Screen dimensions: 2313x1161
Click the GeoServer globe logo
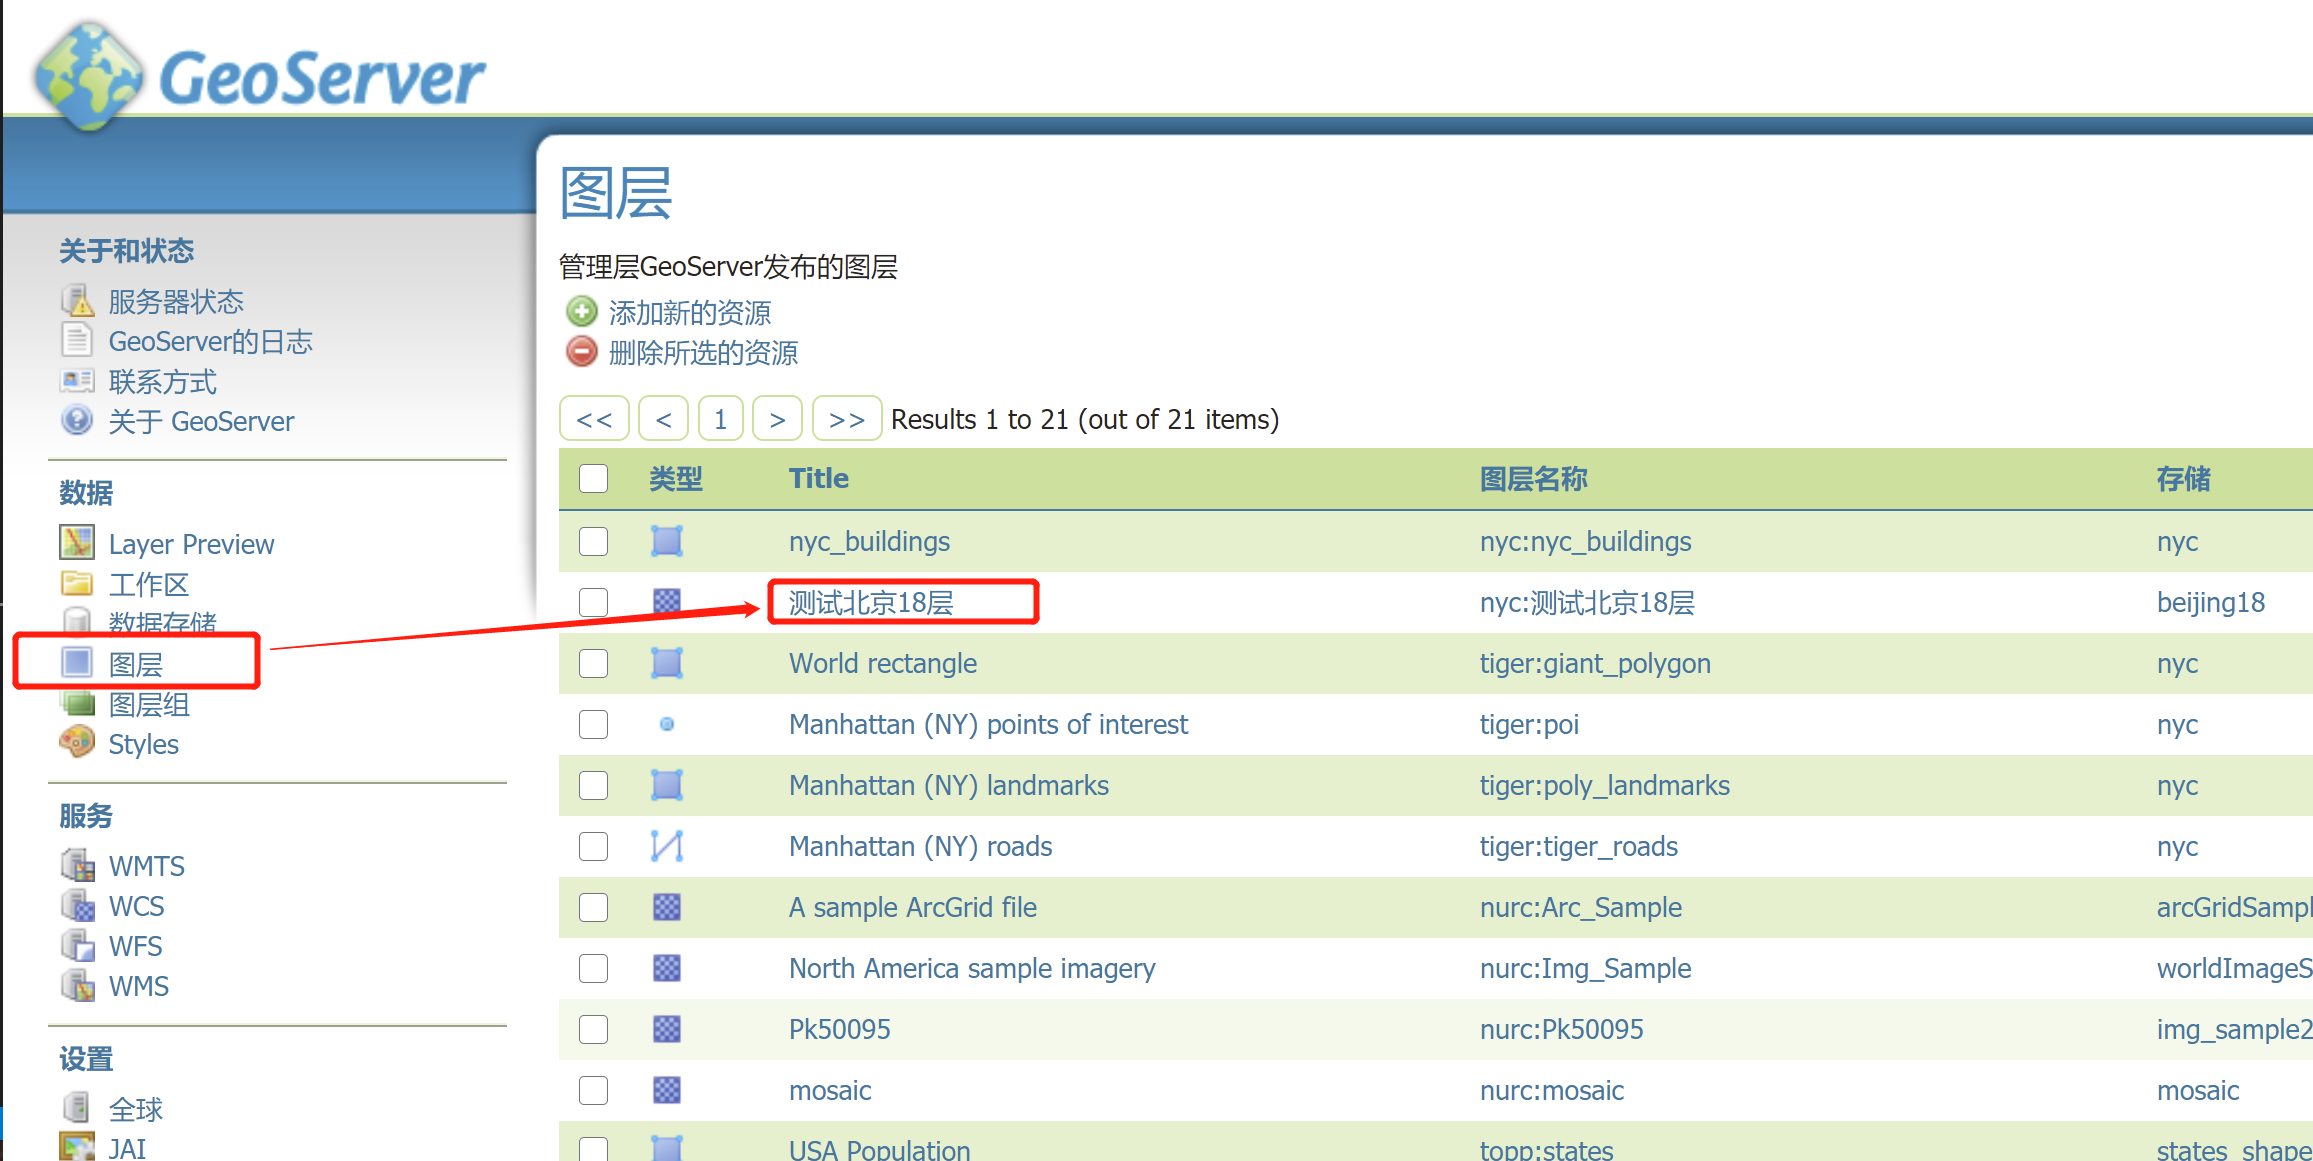(x=88, y=77)
